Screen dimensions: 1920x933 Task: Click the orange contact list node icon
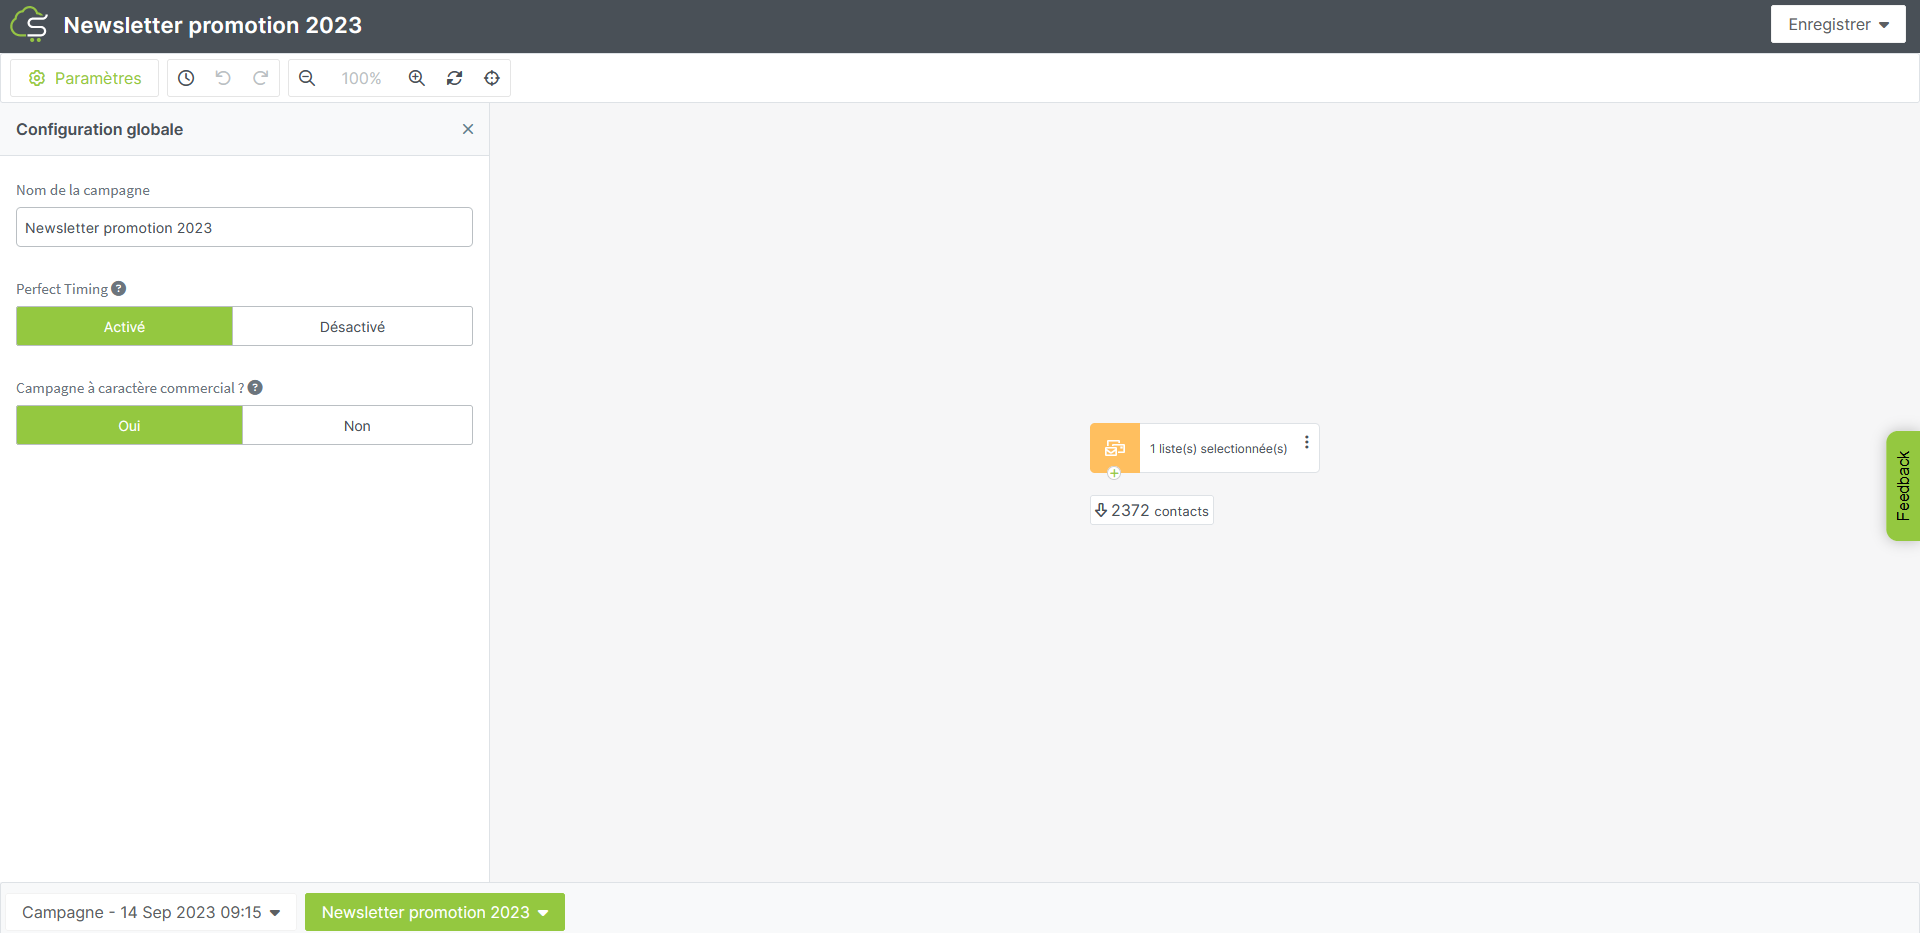click(1115, 448)
